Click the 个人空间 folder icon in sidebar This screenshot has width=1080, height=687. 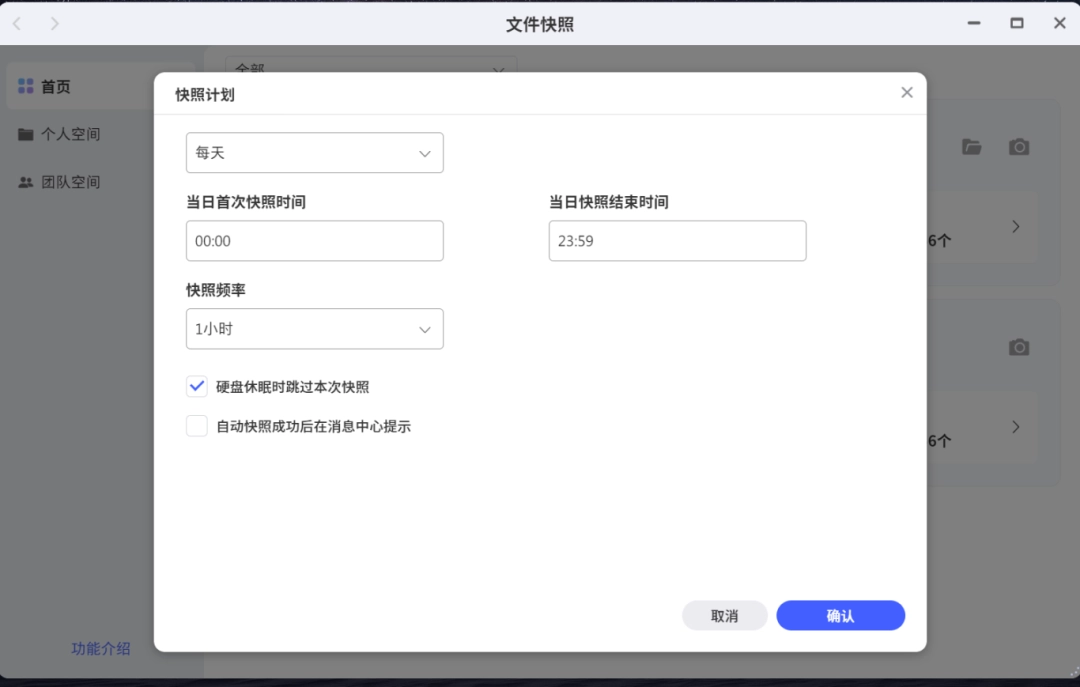click(x=26, y=134)
